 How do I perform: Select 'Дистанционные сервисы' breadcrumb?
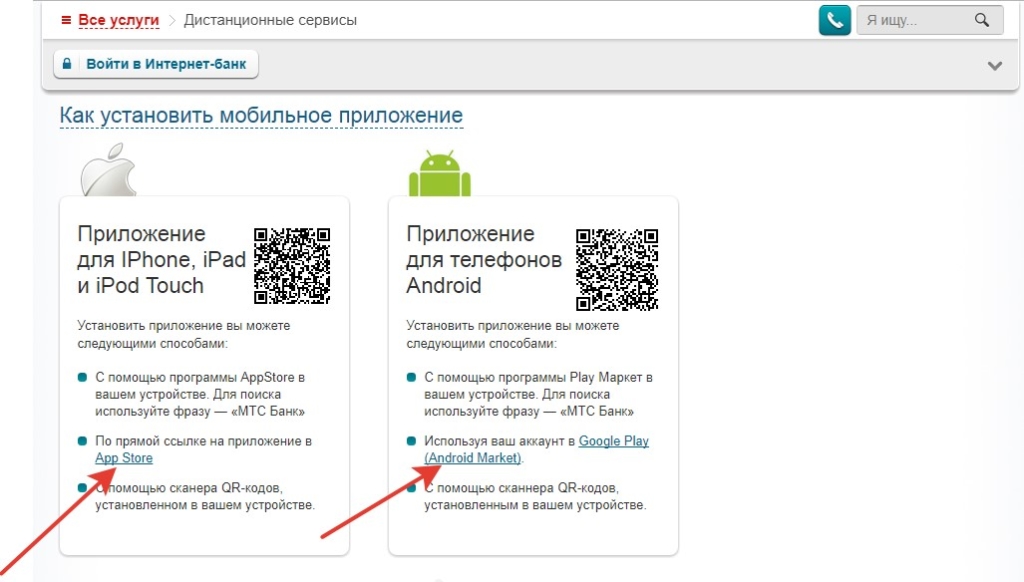[270, 20]
